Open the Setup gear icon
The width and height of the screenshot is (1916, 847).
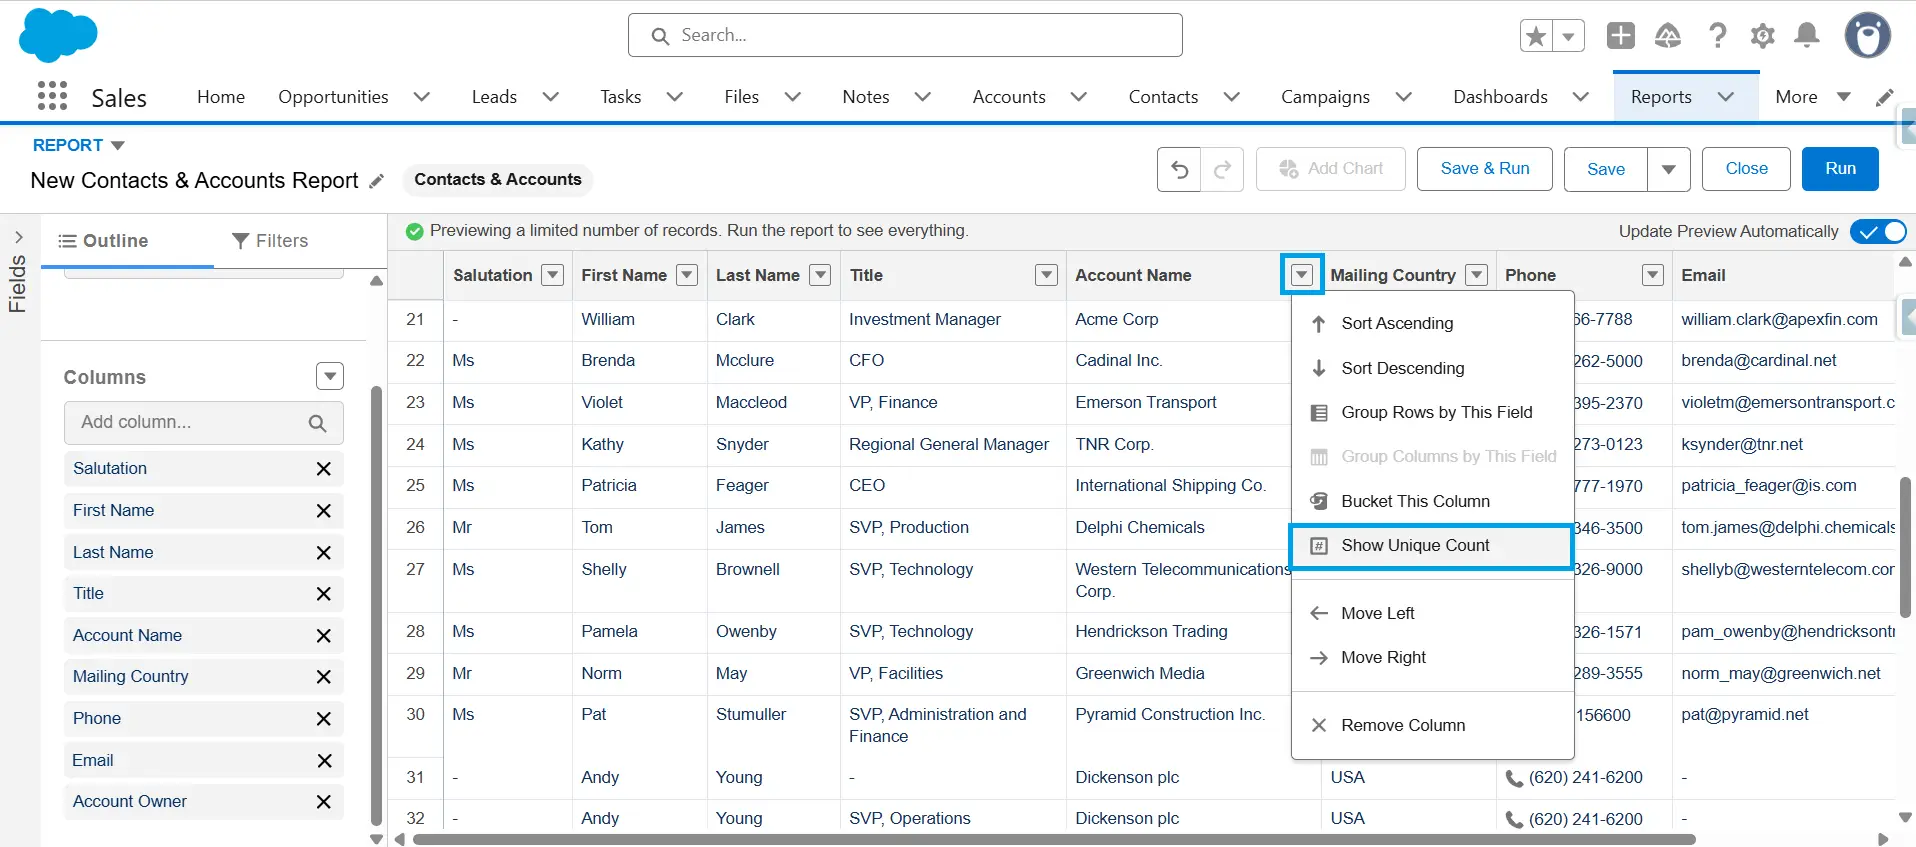pos(1762,36)
